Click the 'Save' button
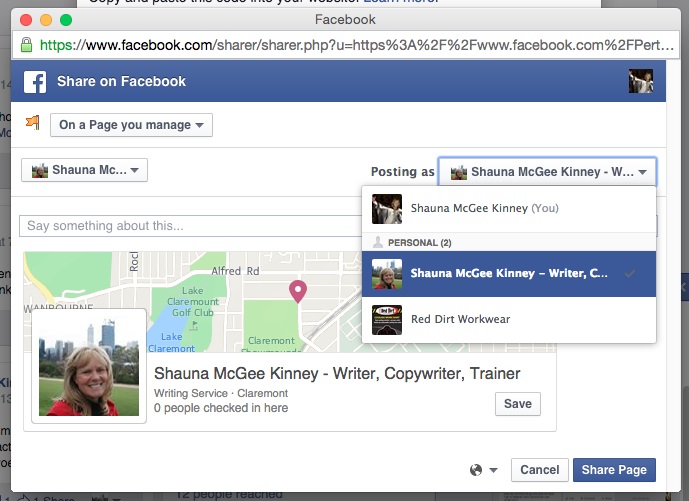Image resolution: width=689 pixels, height=501 pixels. (x=518, y=404)
